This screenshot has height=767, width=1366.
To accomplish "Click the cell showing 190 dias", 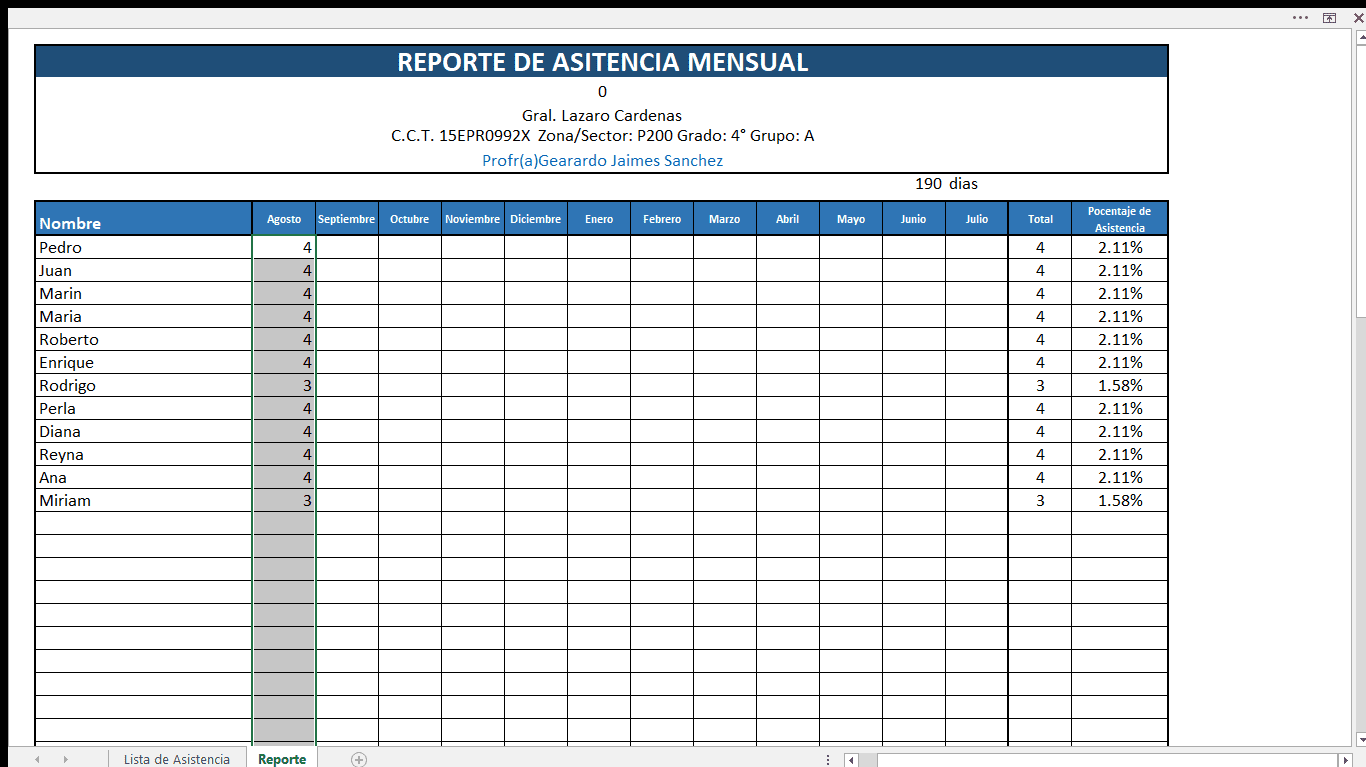I will [944, 184].
